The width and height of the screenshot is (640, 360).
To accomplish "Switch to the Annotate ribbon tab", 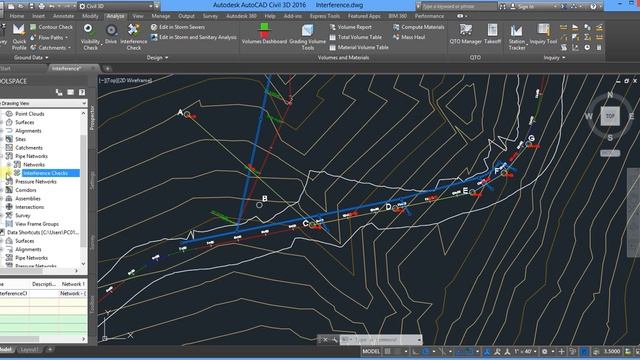I will click(64, 16).
